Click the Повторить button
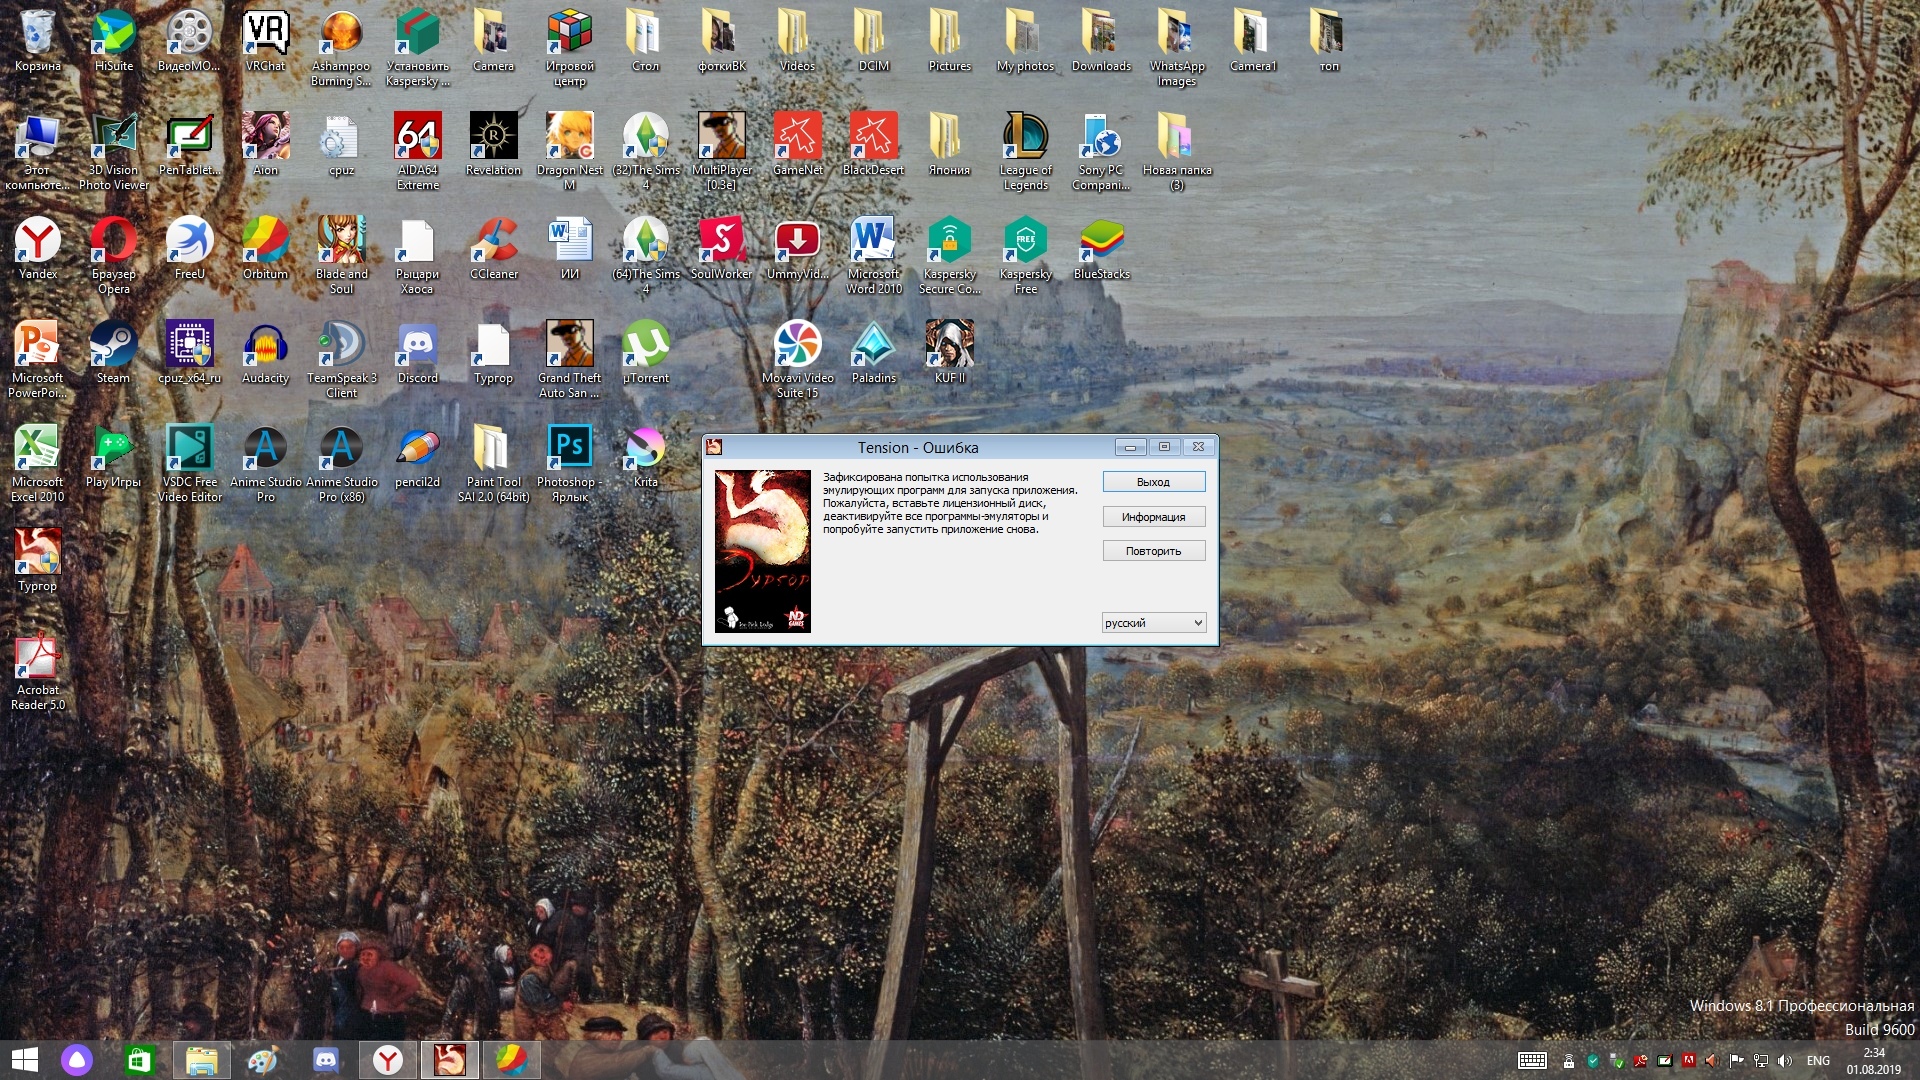The width and height of the screenshot is (1920, 1080). tap(1154, 551)
